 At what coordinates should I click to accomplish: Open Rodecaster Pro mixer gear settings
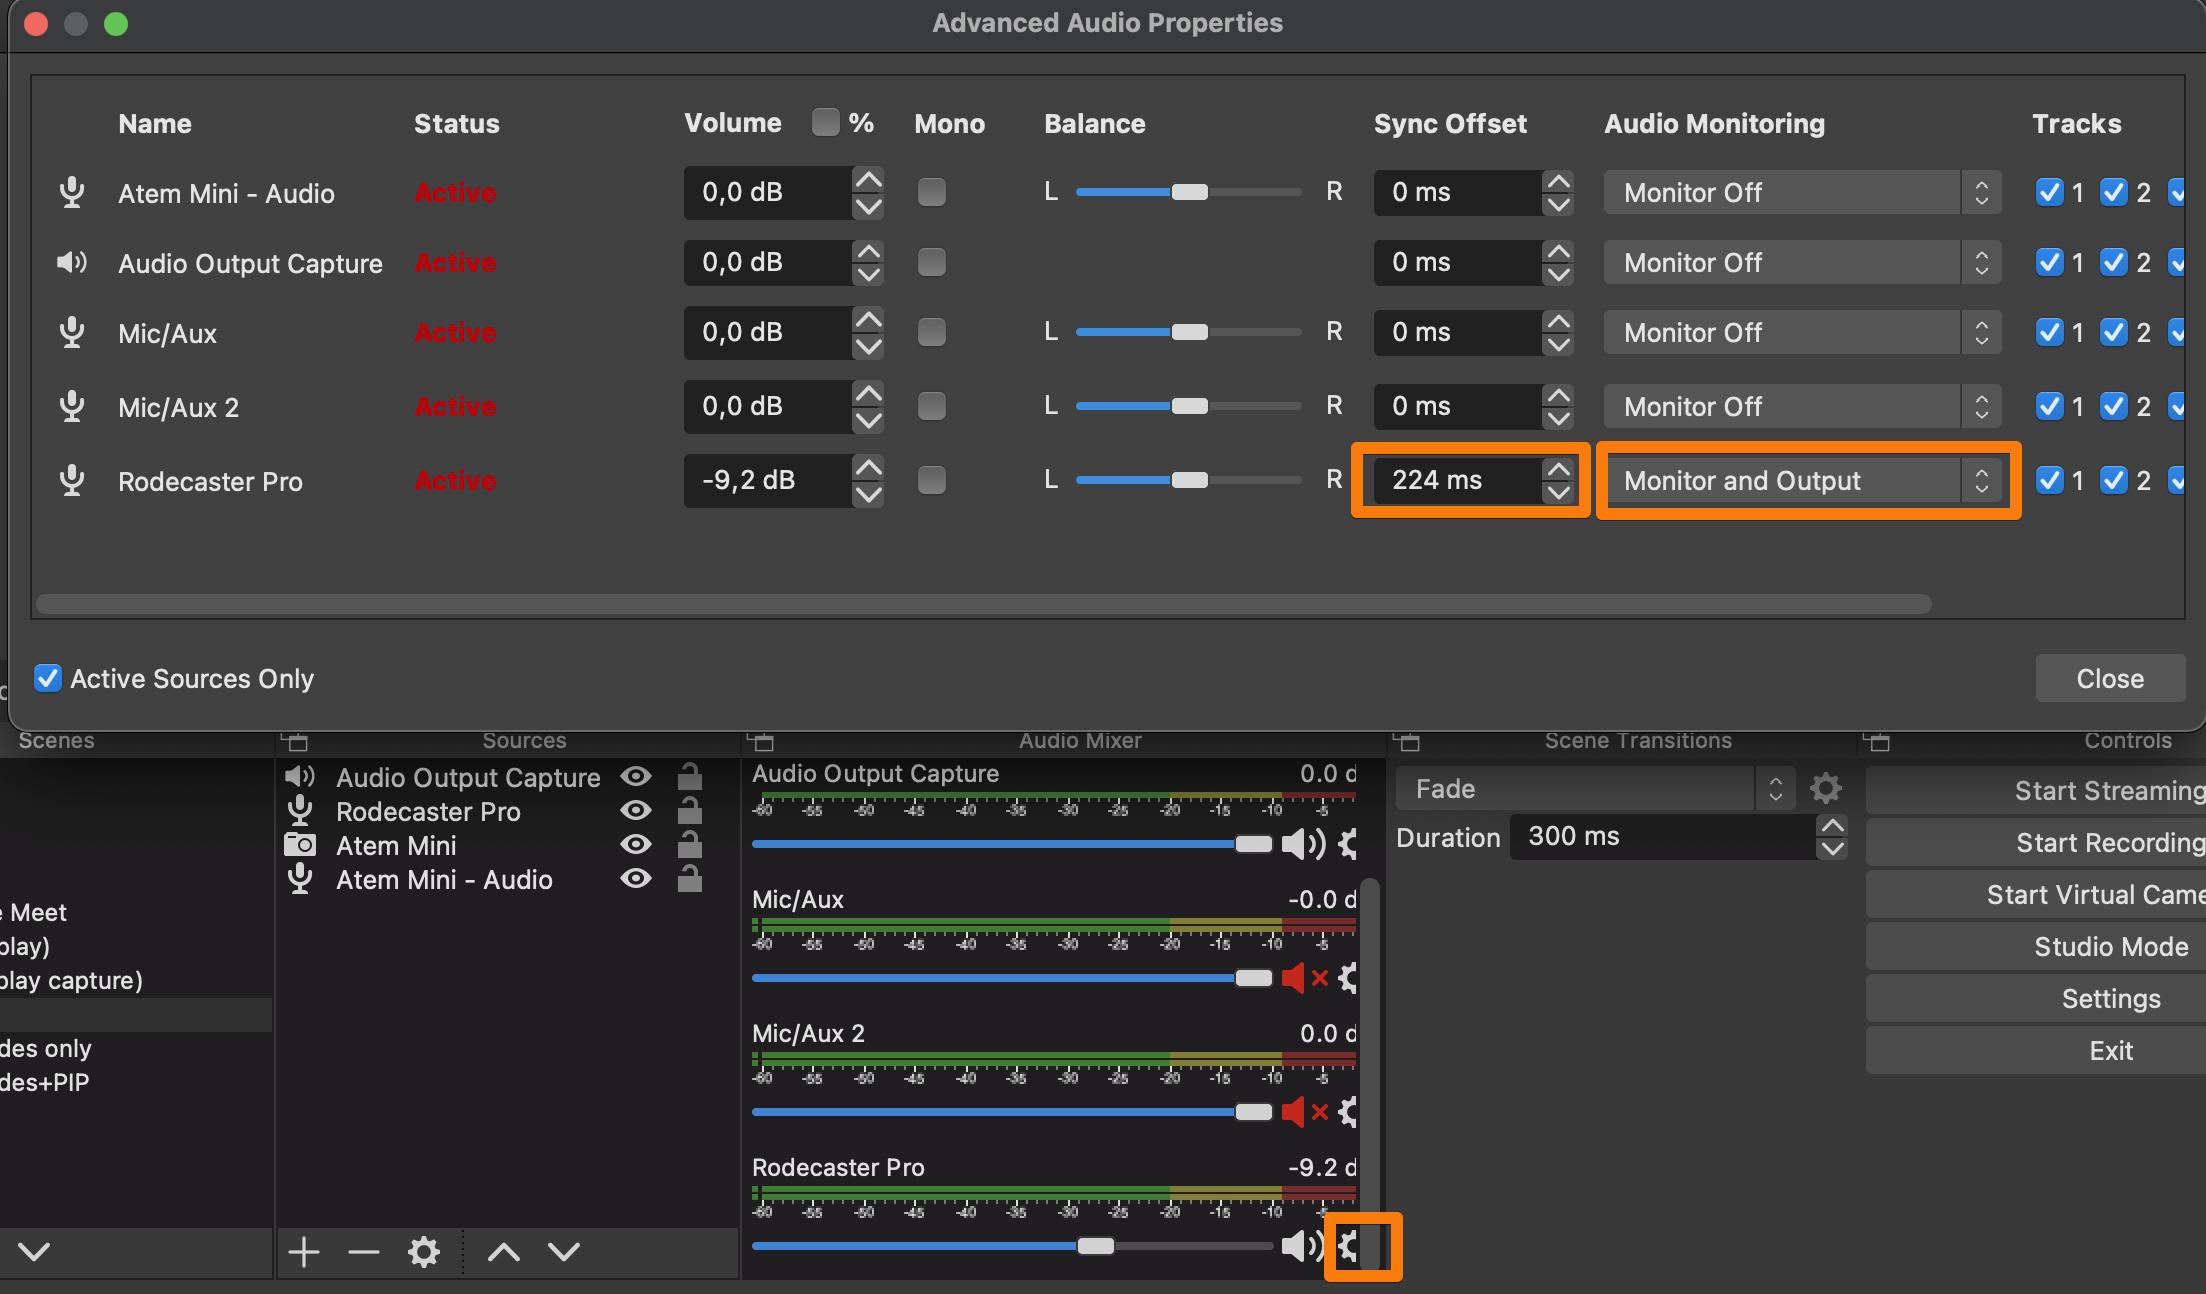(1349, 1245)
